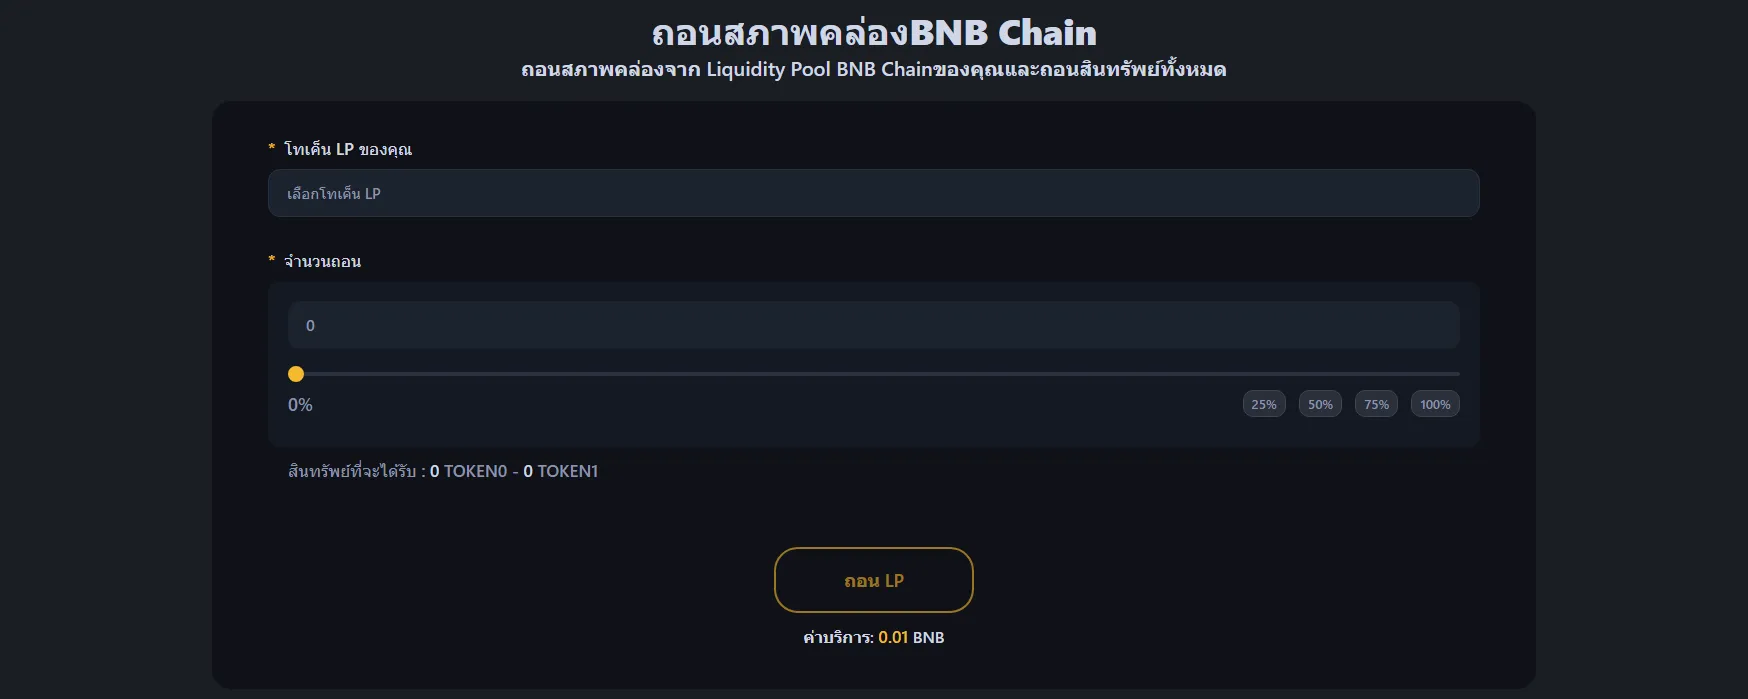Select the 50% preset button
This screenshot has width=1748, height=699.
tap(1320, 404)
